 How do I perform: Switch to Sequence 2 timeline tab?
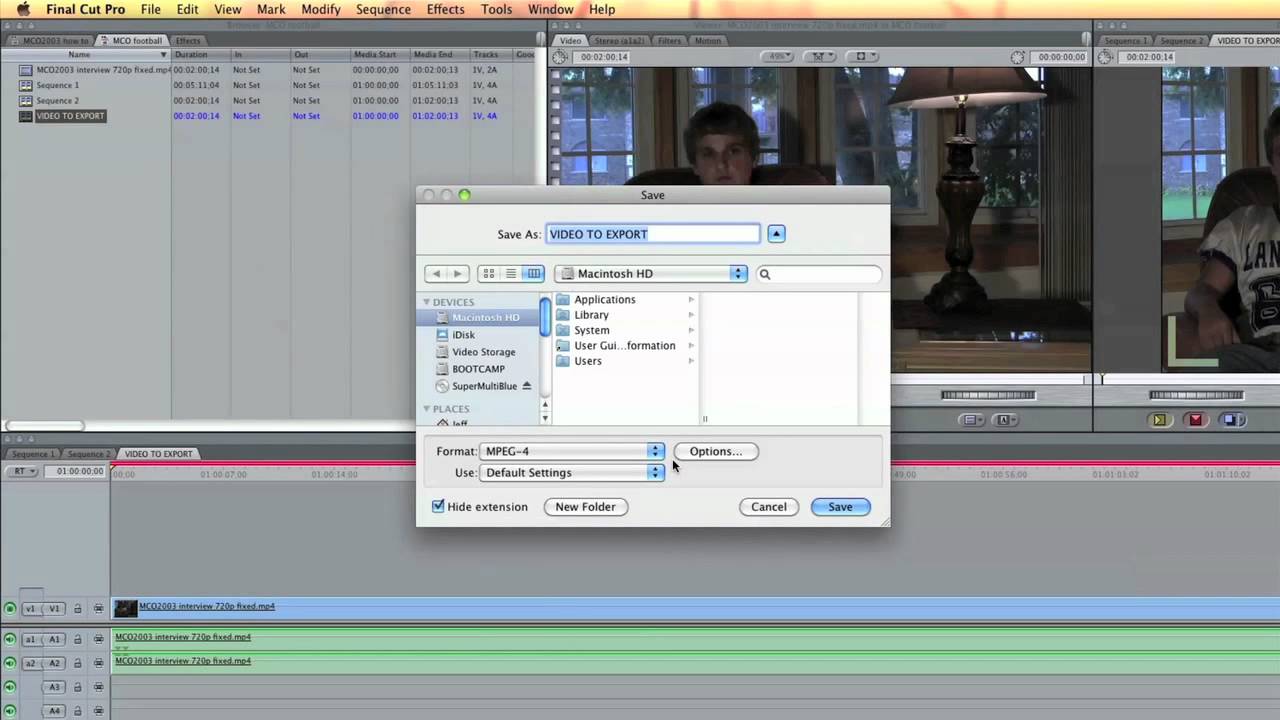point(89,454)
